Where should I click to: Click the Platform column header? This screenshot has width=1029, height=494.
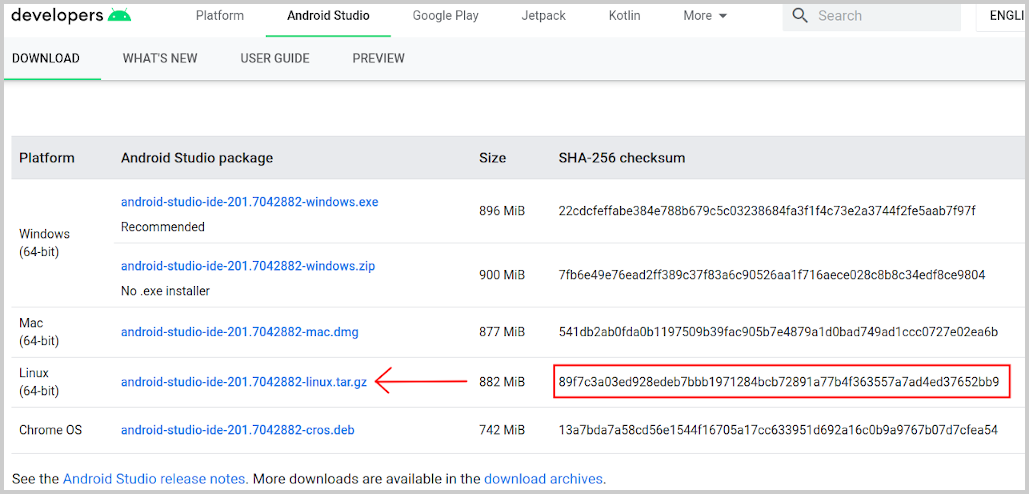coord(47,158)
